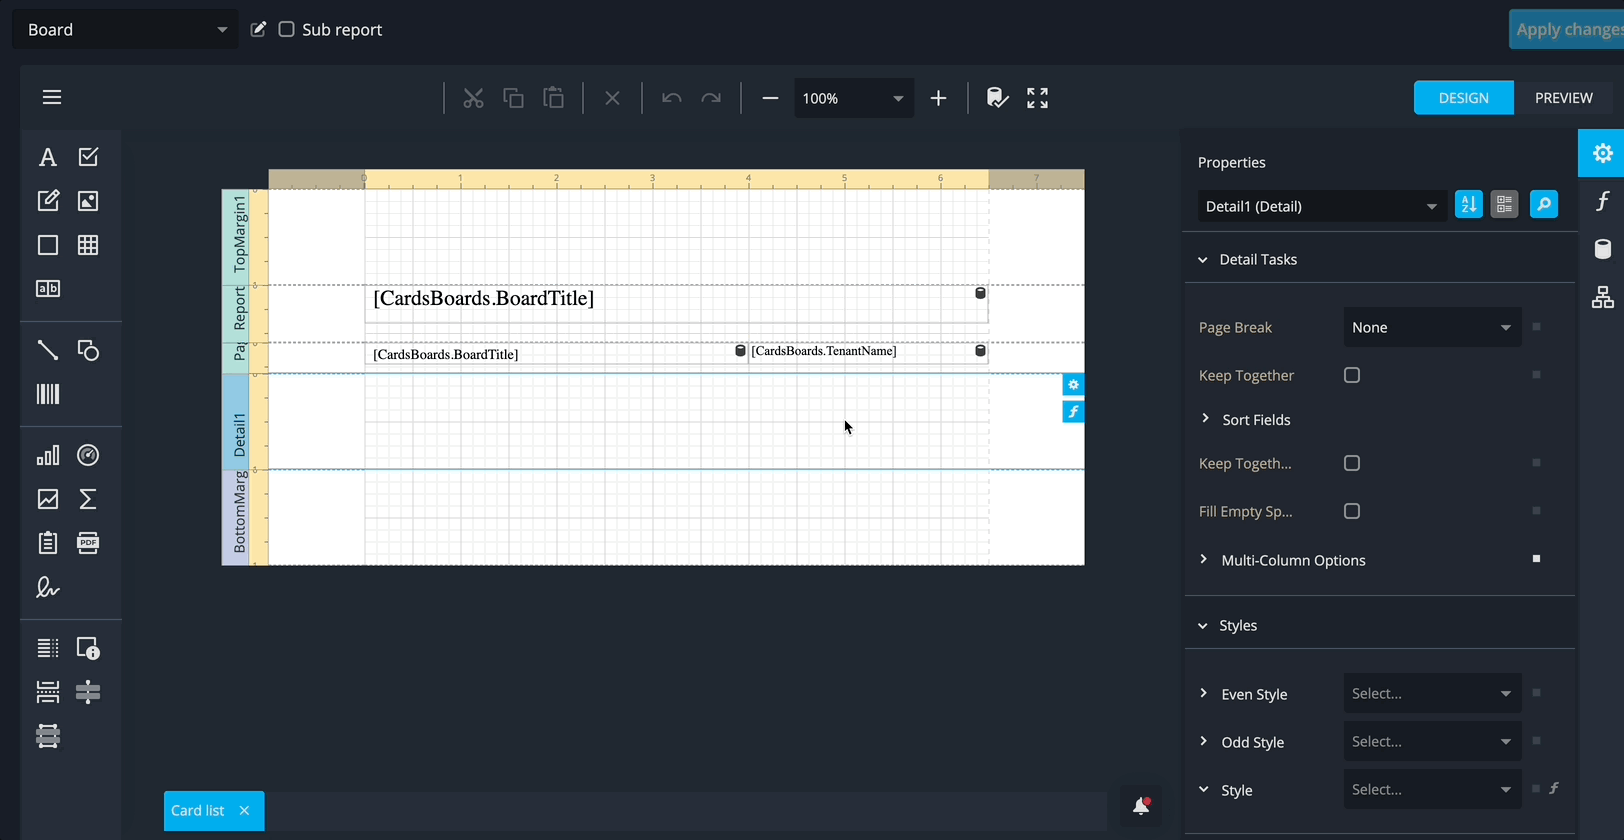The width and height of the screenshot is (1624, 840).
Task: Select the Shape toolbox control
Action: pos(88,350)
